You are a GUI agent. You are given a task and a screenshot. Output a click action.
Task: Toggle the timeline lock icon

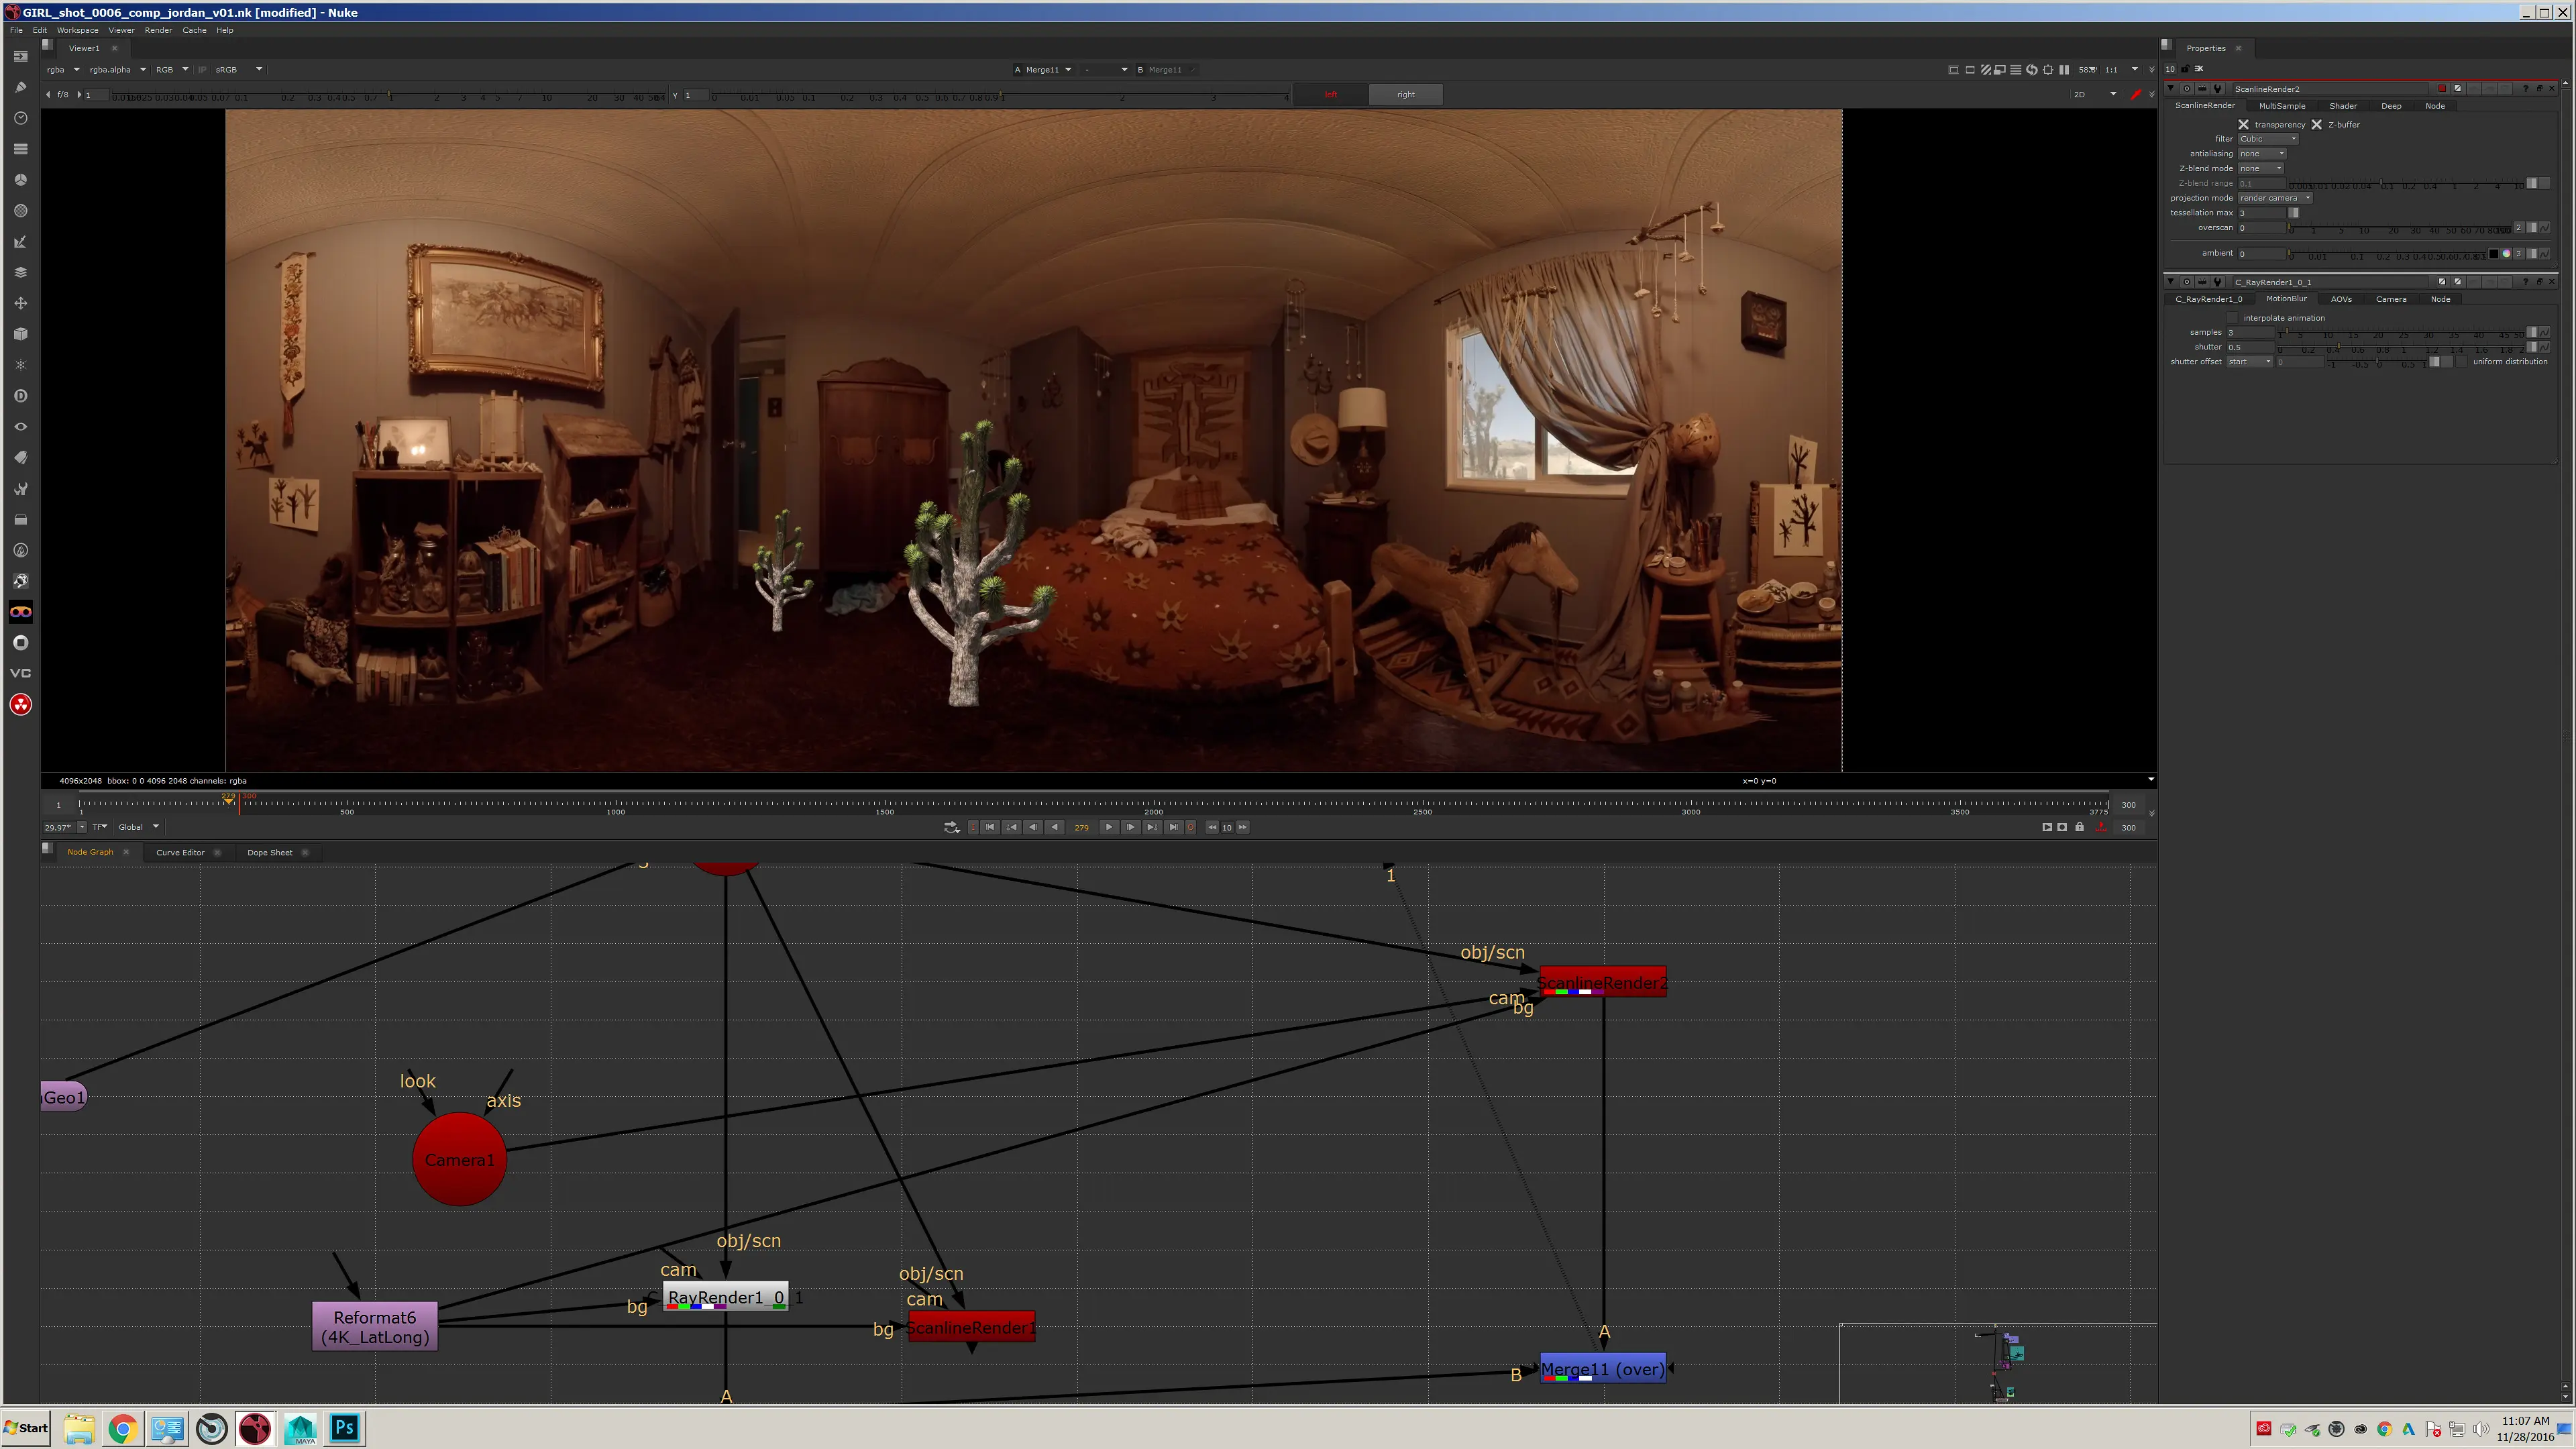pyautogui.click(x=2079, y=827)
